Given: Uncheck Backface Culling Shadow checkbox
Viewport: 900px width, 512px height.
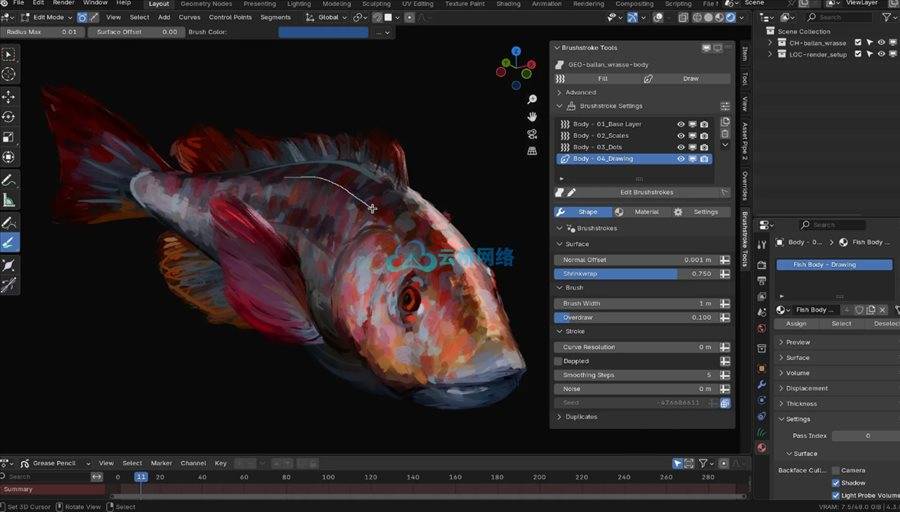Looking at the screenshot, I should coord(836,483).
